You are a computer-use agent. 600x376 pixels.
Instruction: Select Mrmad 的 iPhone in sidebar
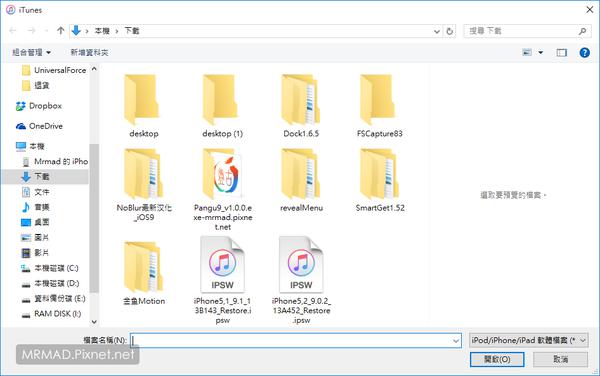pos(55,161)
